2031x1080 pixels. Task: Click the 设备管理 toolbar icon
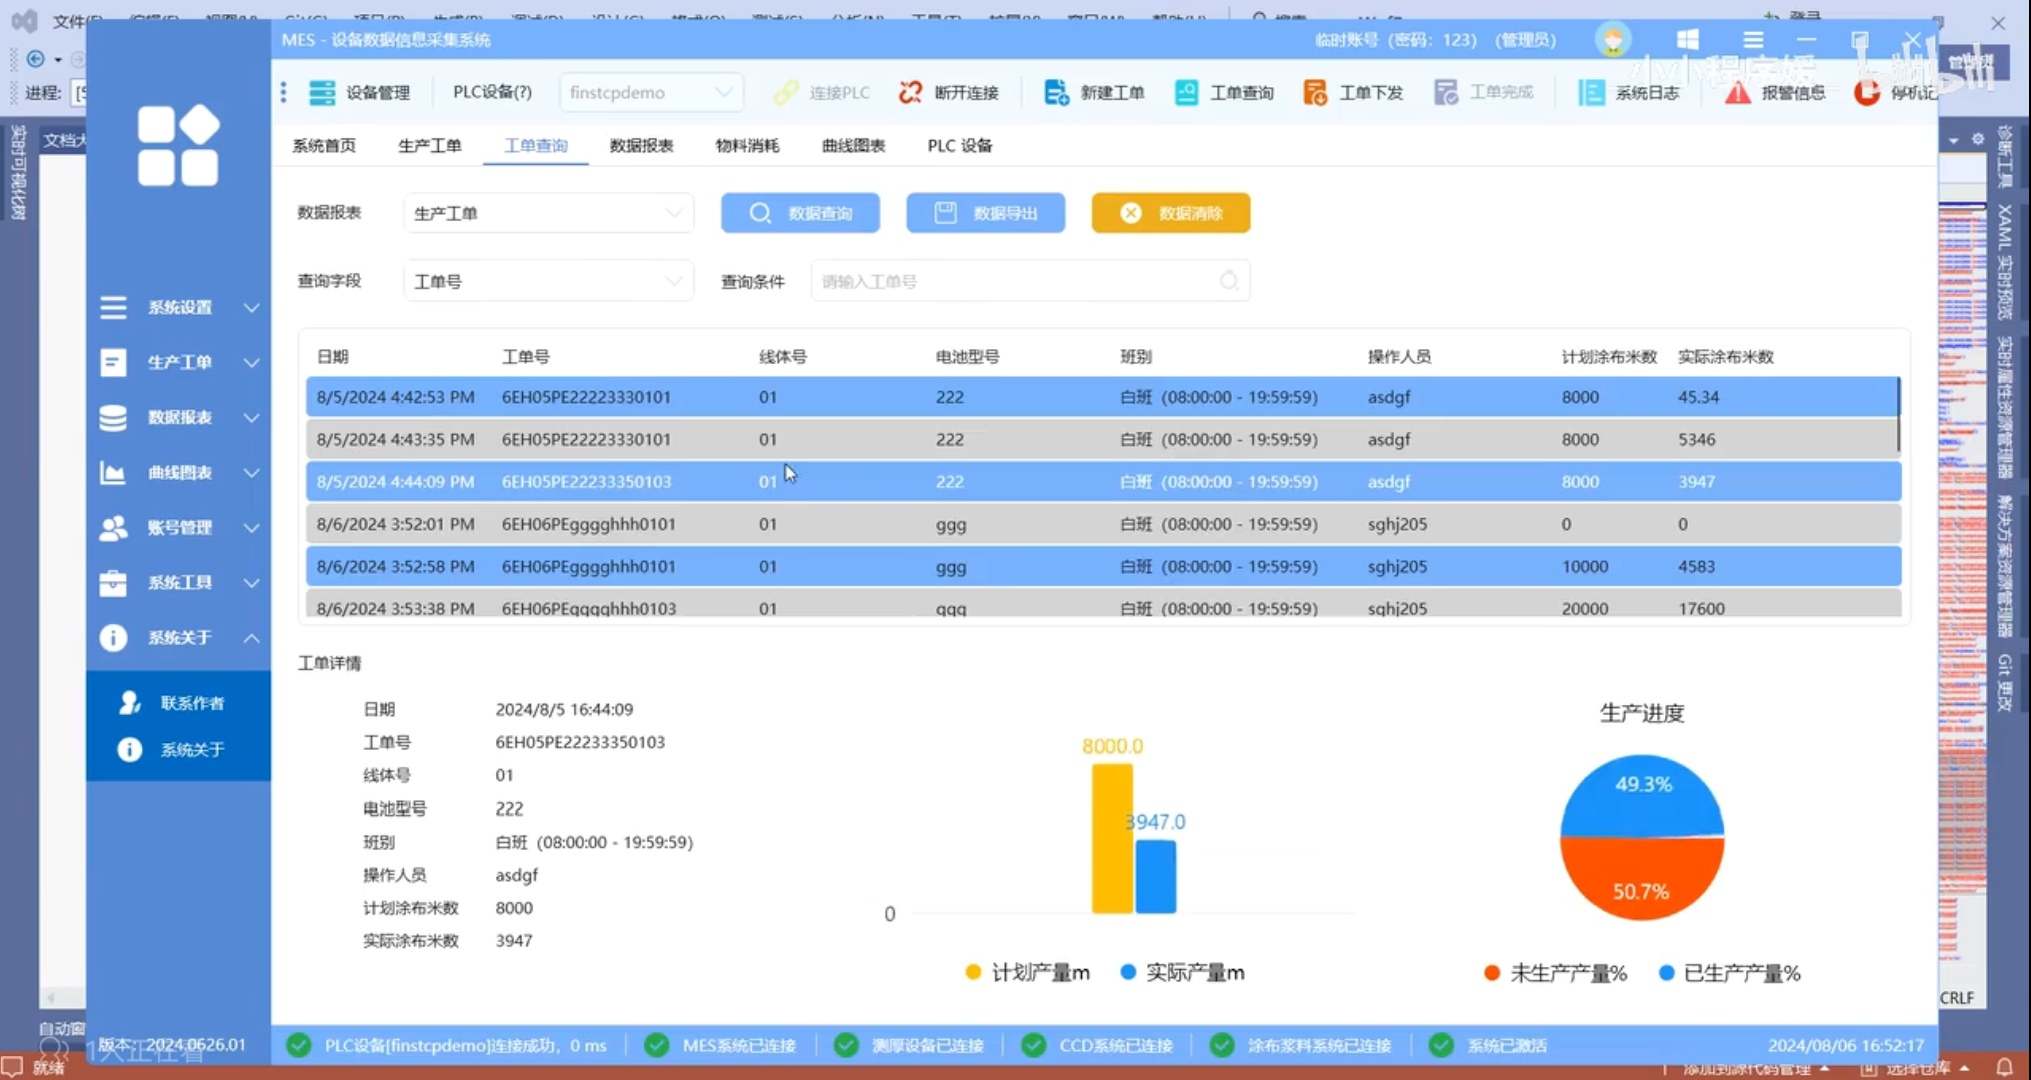tap(322, 92)
